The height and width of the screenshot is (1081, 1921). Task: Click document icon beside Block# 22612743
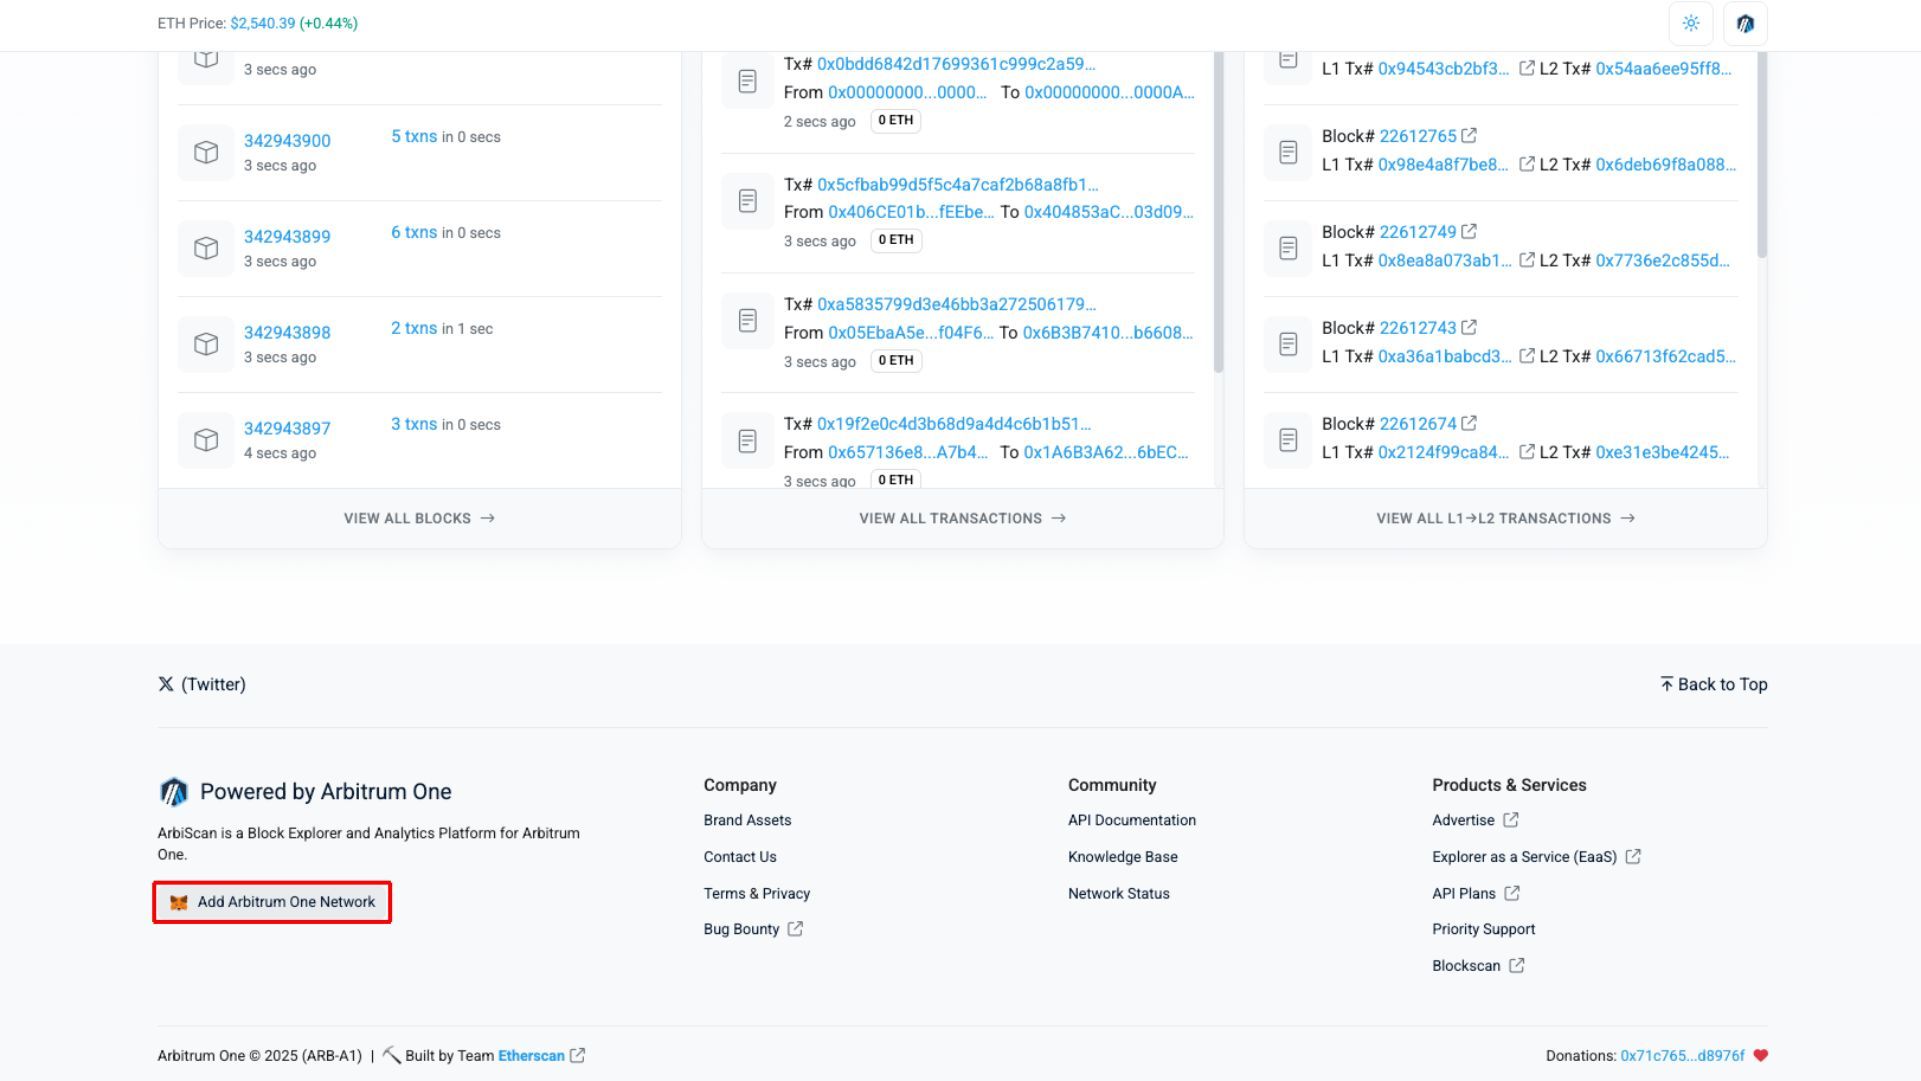[x=1288, y=344]
